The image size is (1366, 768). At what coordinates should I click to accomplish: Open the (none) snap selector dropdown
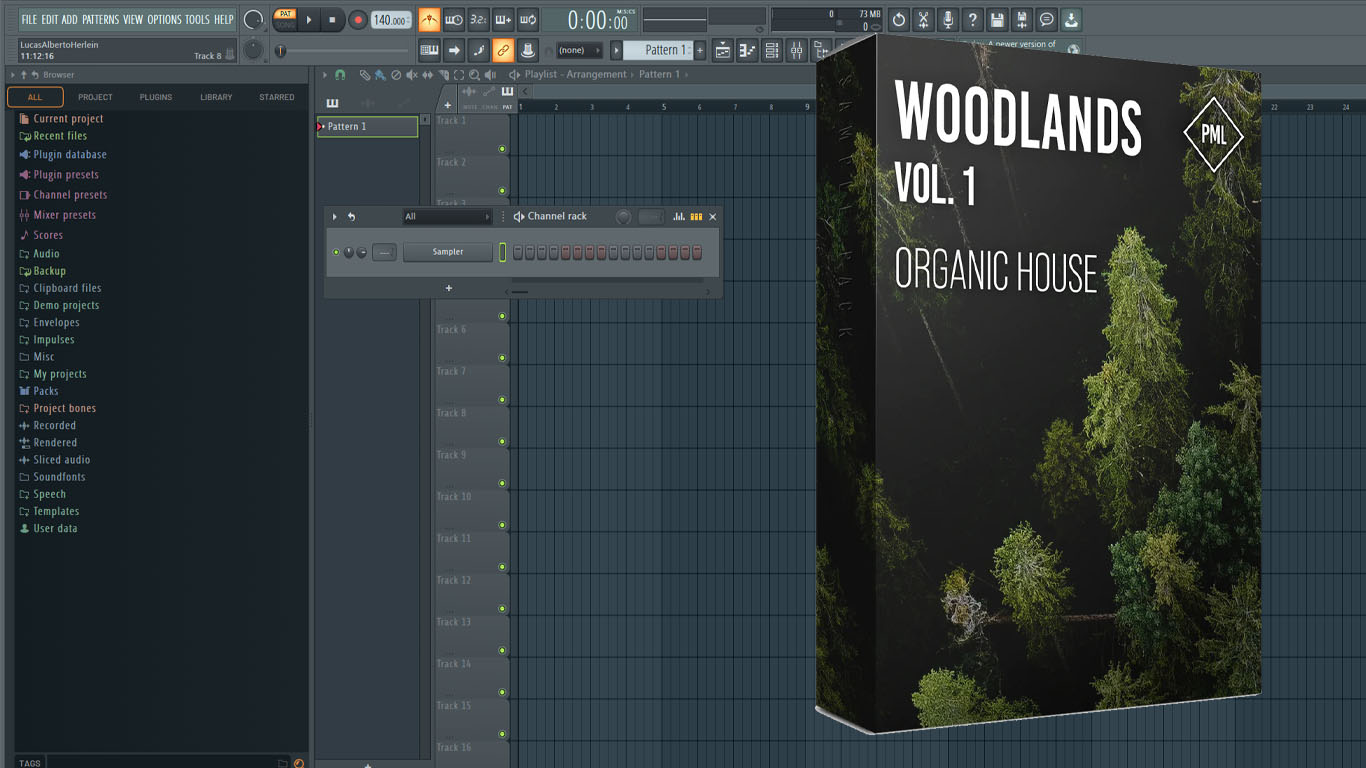(x=580, y=50)
